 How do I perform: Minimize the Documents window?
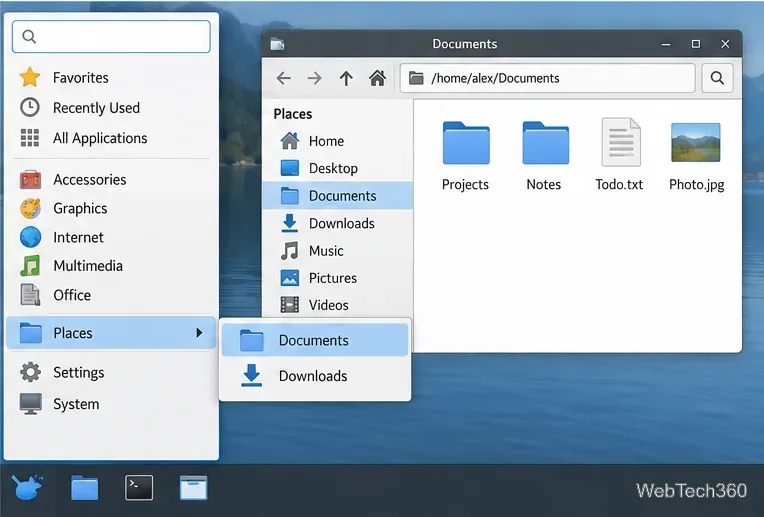tap(666, 44)
